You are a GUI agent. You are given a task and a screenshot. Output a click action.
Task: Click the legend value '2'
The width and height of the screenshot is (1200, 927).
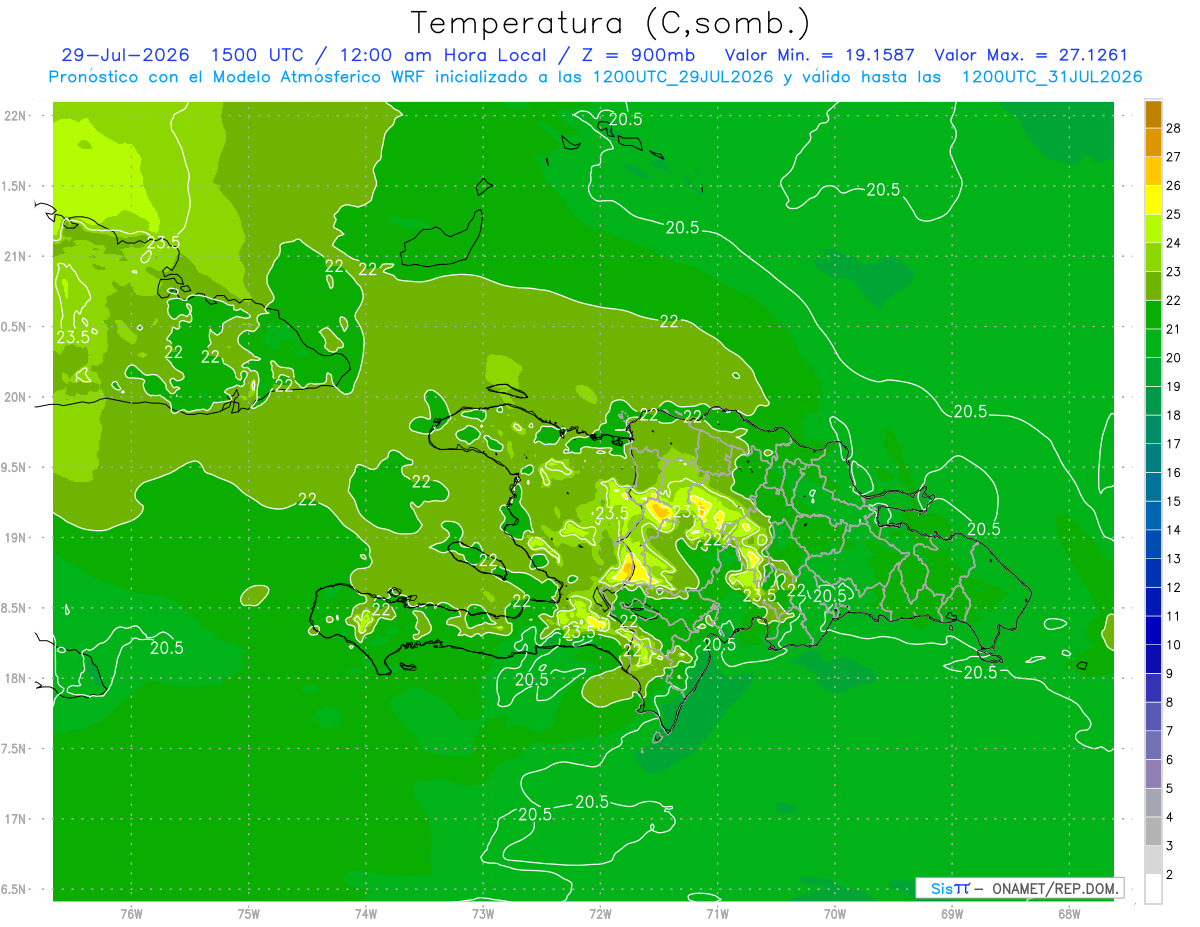(x=1171, y=875)
